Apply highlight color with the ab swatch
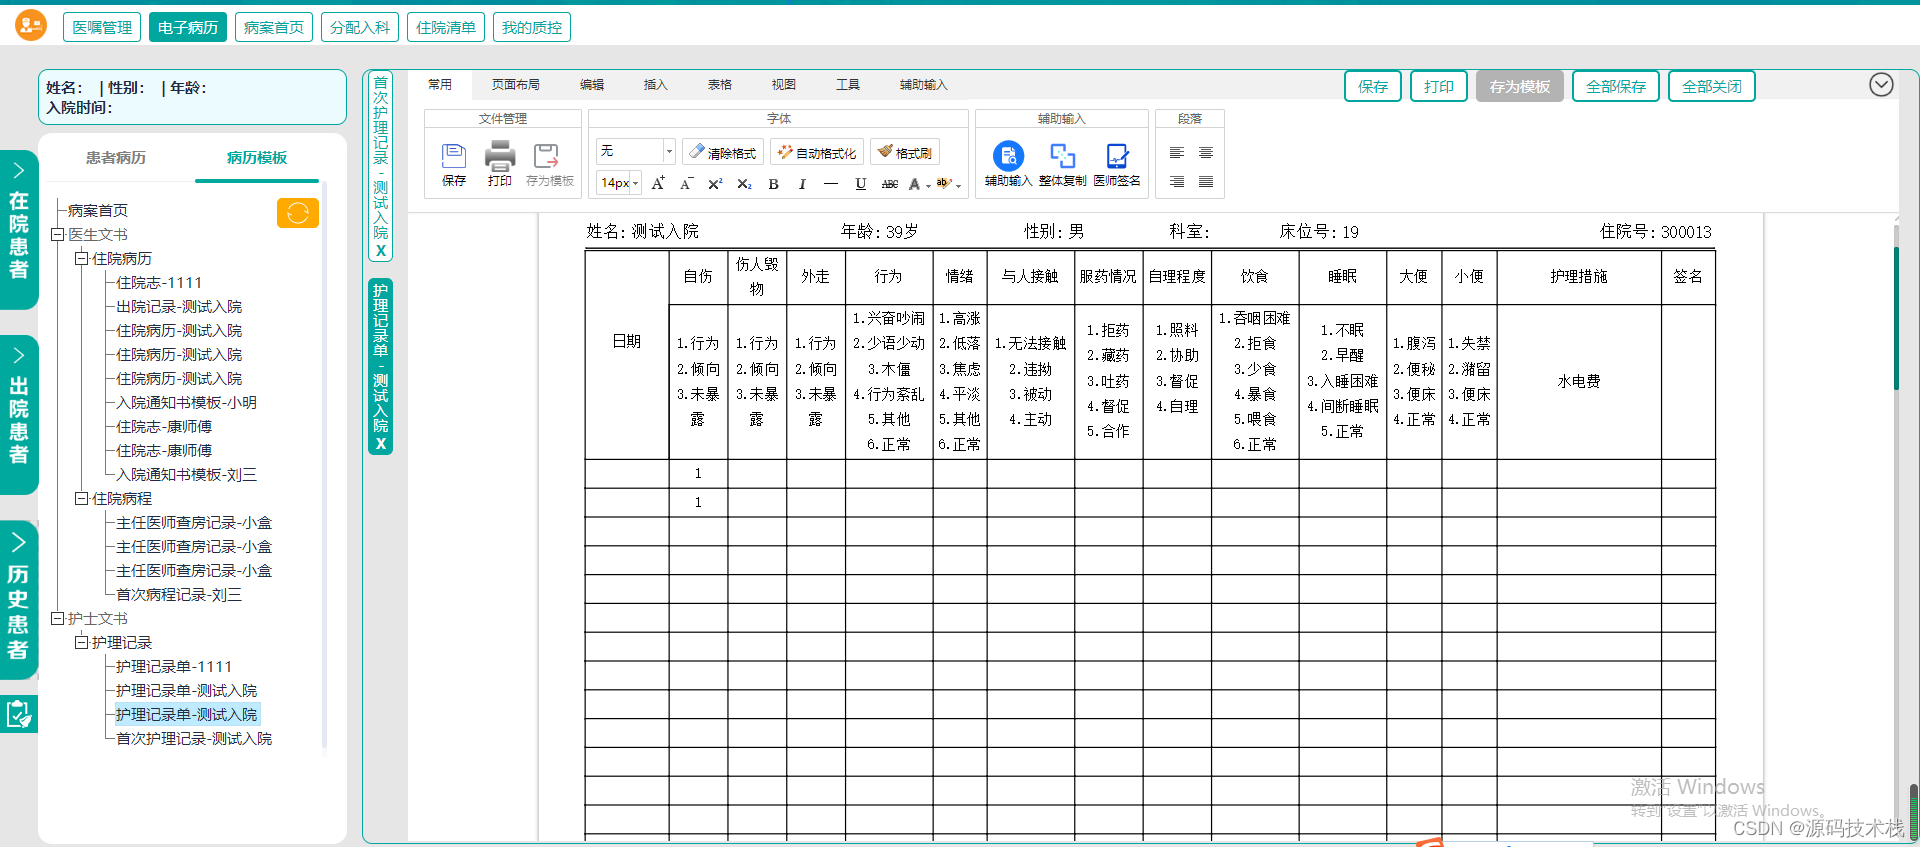 (943, 183)
